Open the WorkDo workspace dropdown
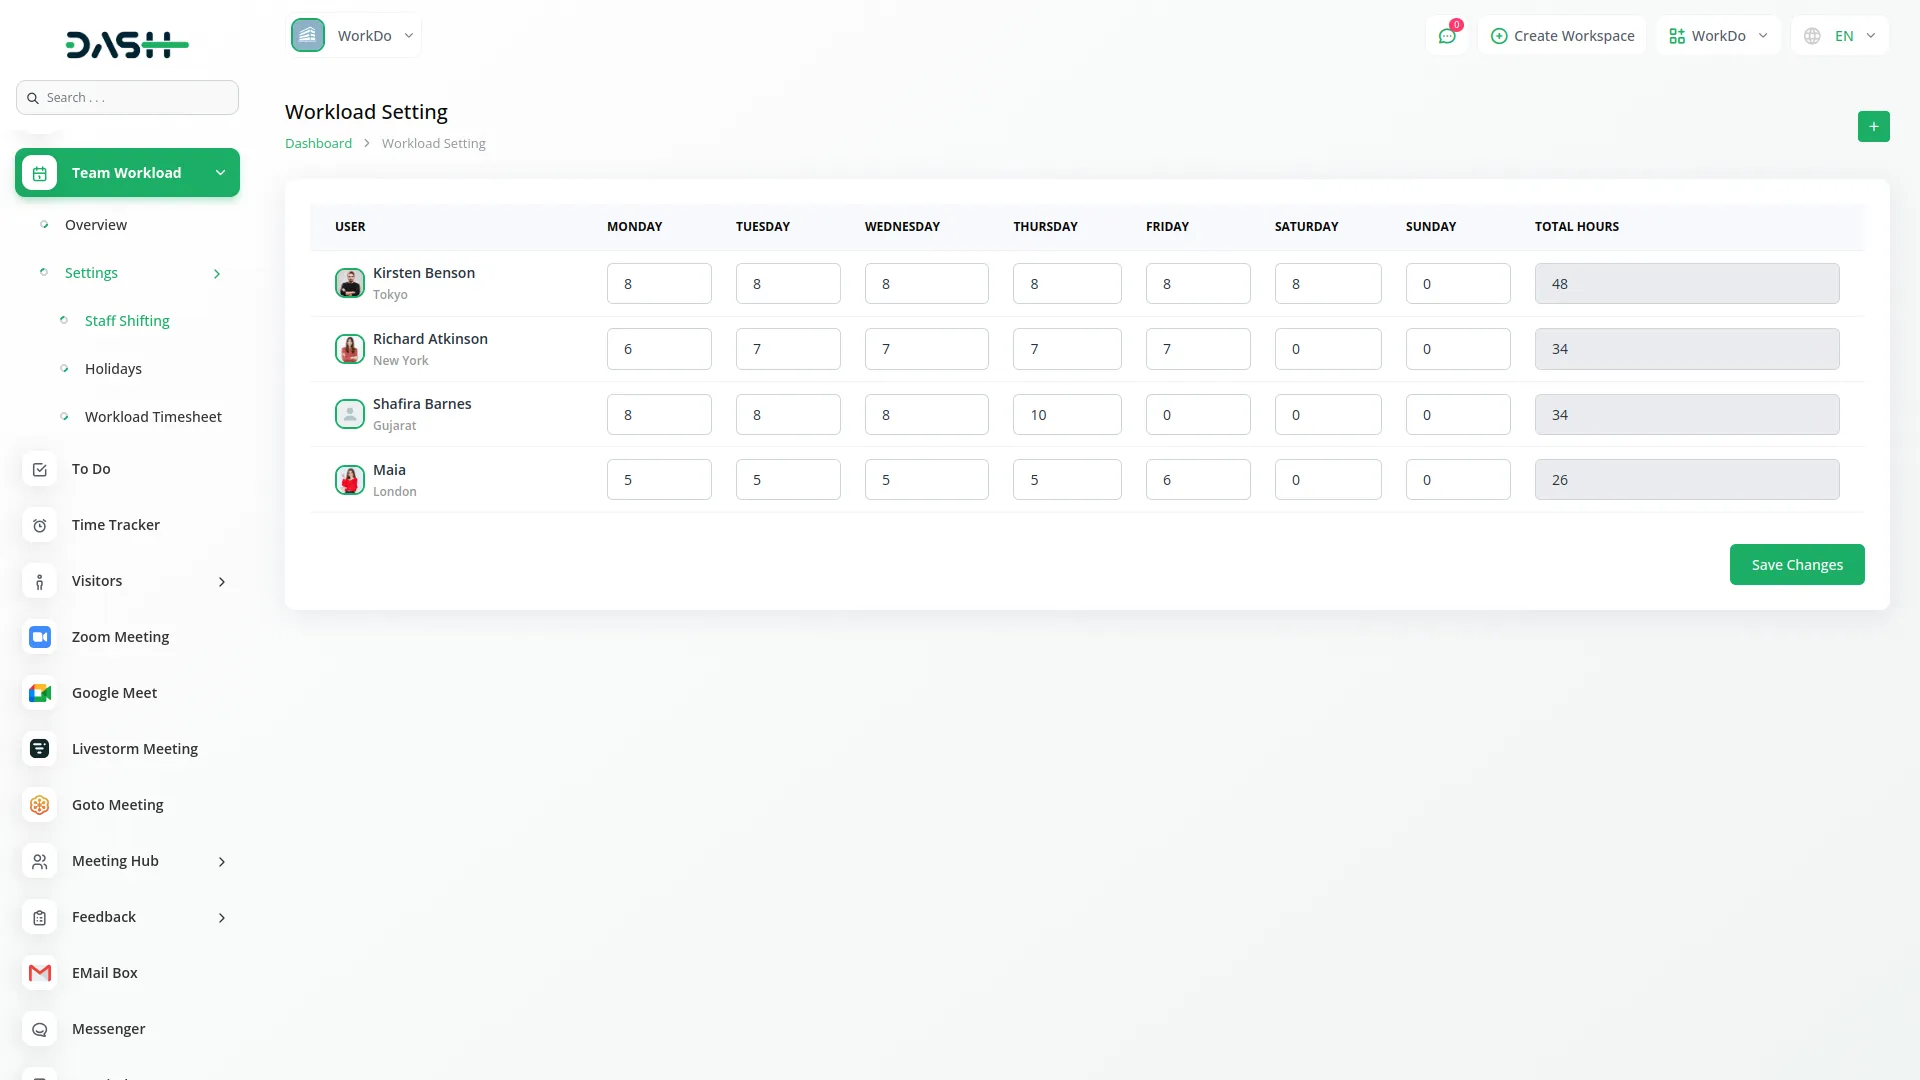 pos(1718,35)
